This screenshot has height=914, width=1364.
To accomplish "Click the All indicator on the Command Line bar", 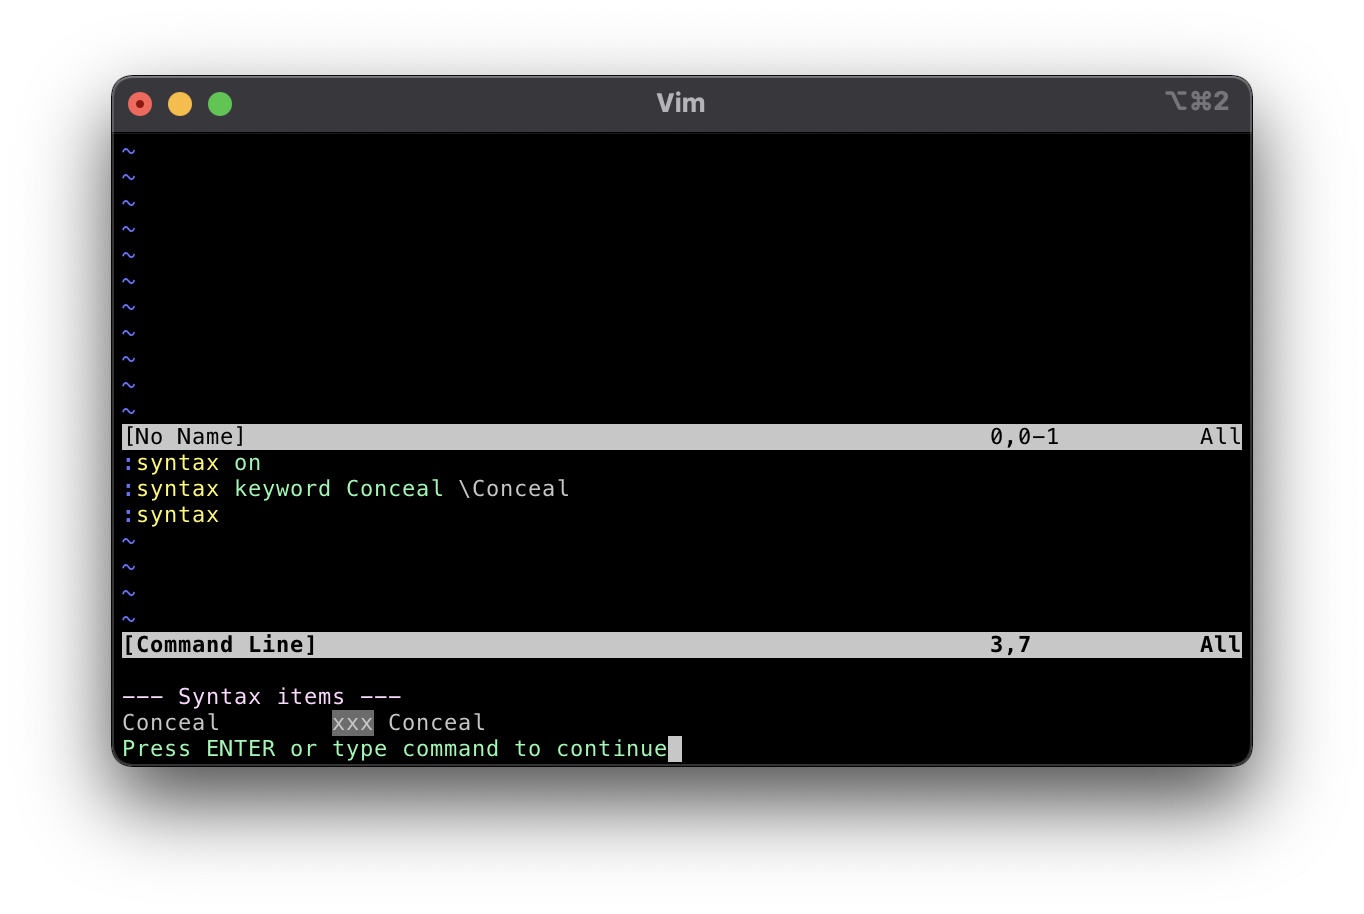I will coord(1220,644).
